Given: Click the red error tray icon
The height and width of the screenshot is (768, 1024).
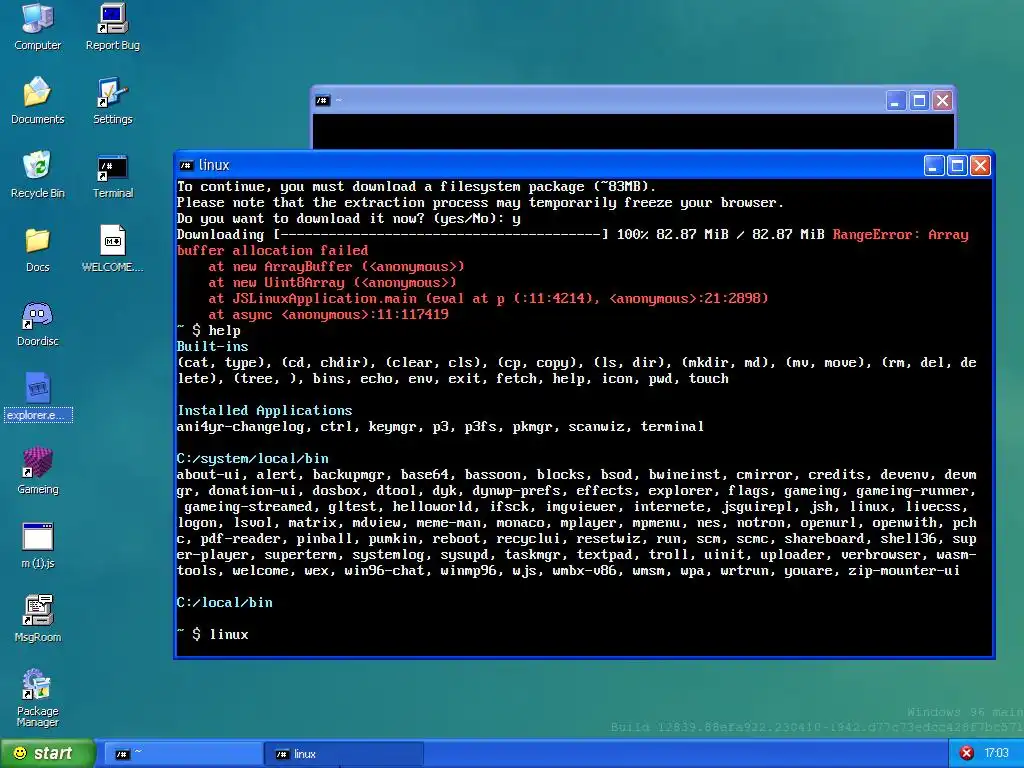Looking at the screenshot, I should [967, 753].
